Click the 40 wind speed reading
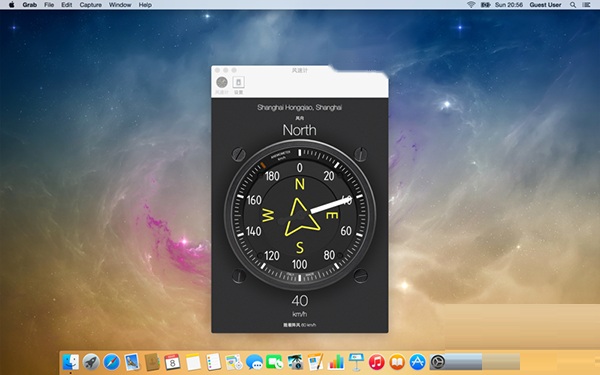The width and height of the screenshot is (600, 375). click(x=300, y=301)
